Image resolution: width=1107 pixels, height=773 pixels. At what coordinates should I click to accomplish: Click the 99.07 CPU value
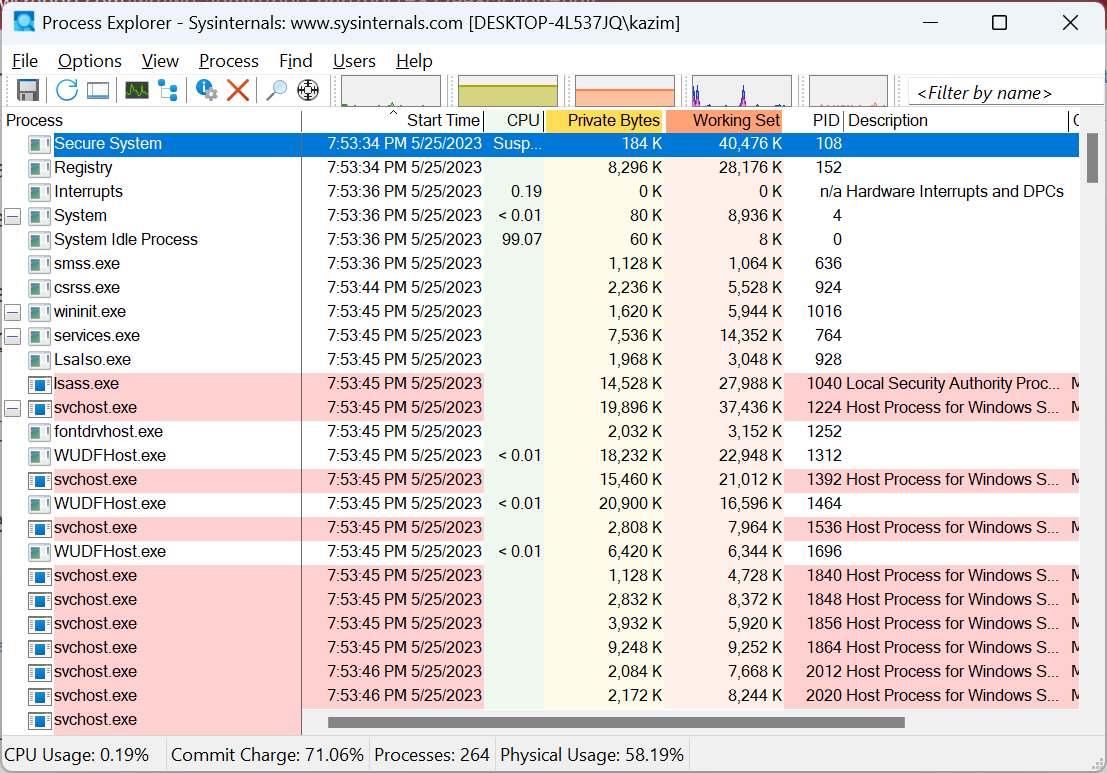click(x=522, y=240)
